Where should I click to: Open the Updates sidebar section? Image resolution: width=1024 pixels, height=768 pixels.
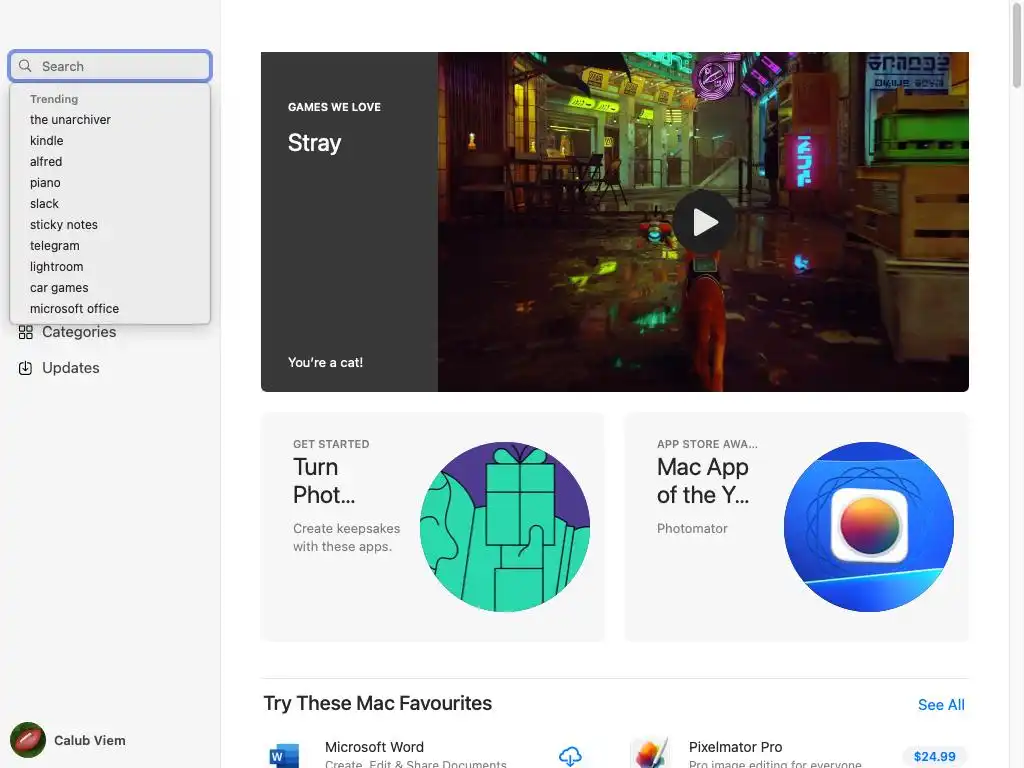(x=59, y=368)
